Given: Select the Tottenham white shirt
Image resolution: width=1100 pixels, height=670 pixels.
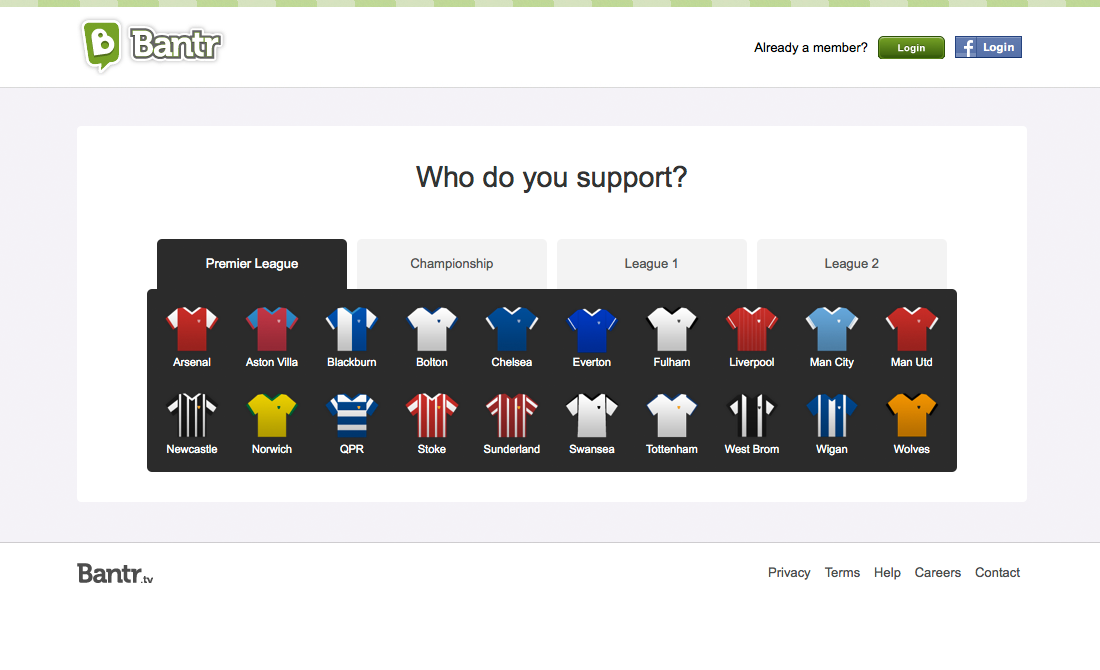Looking at the screenshot, I should (671, 415).
